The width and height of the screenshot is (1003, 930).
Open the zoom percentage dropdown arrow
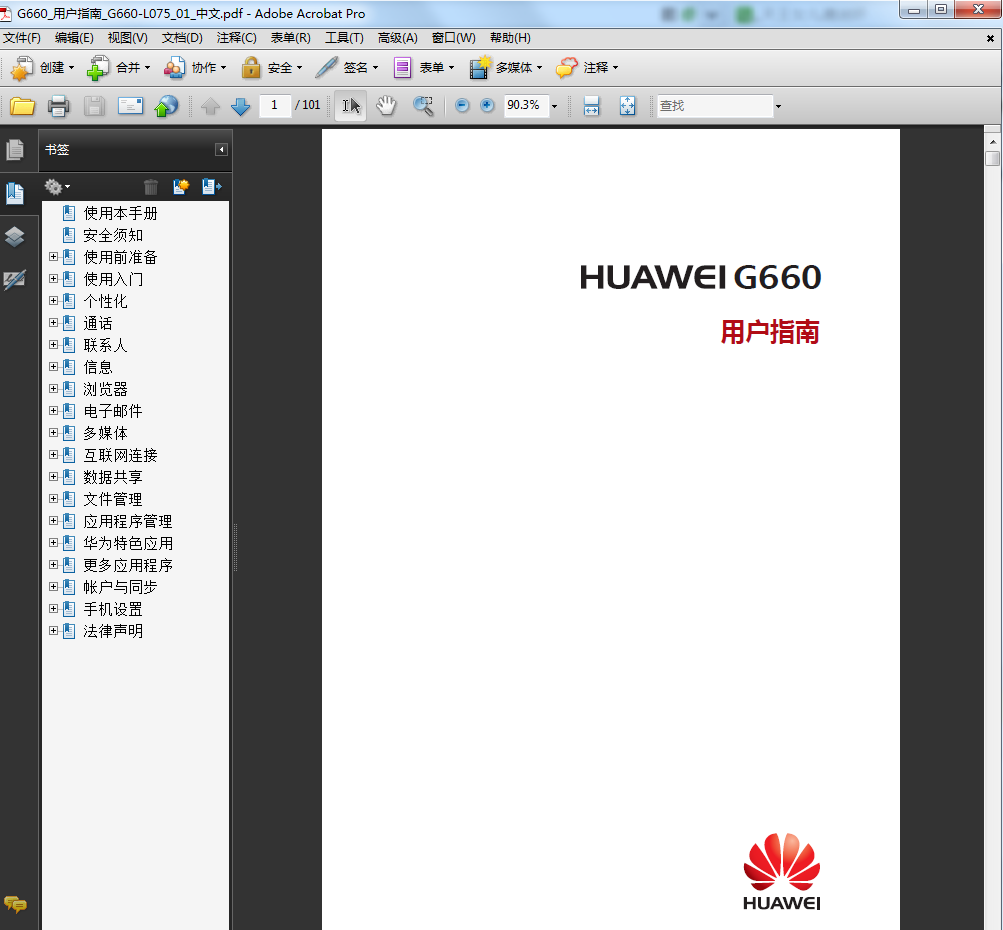pyautogui.click(x=554, y=106)
